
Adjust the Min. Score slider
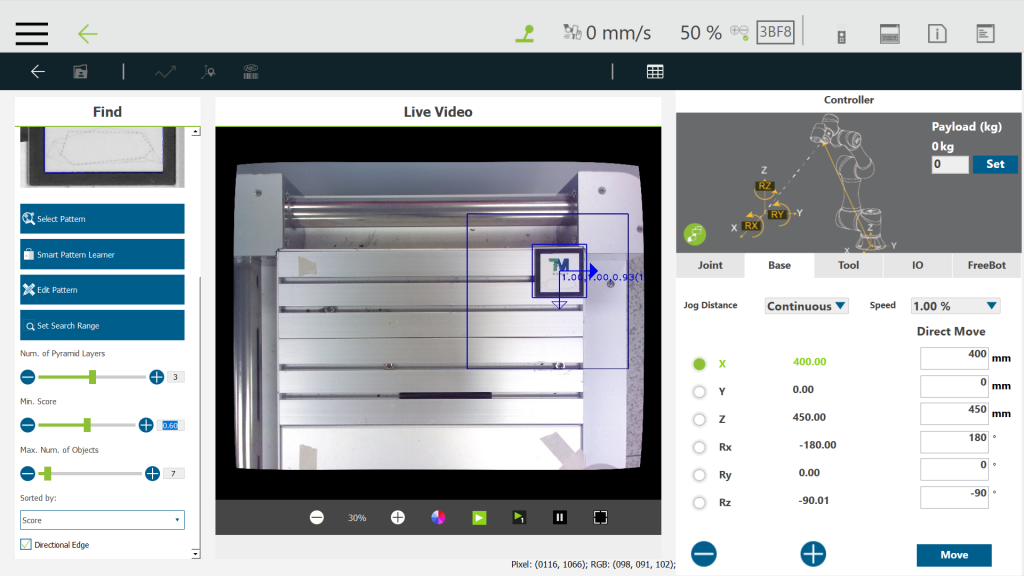click(x=87, y=425)
